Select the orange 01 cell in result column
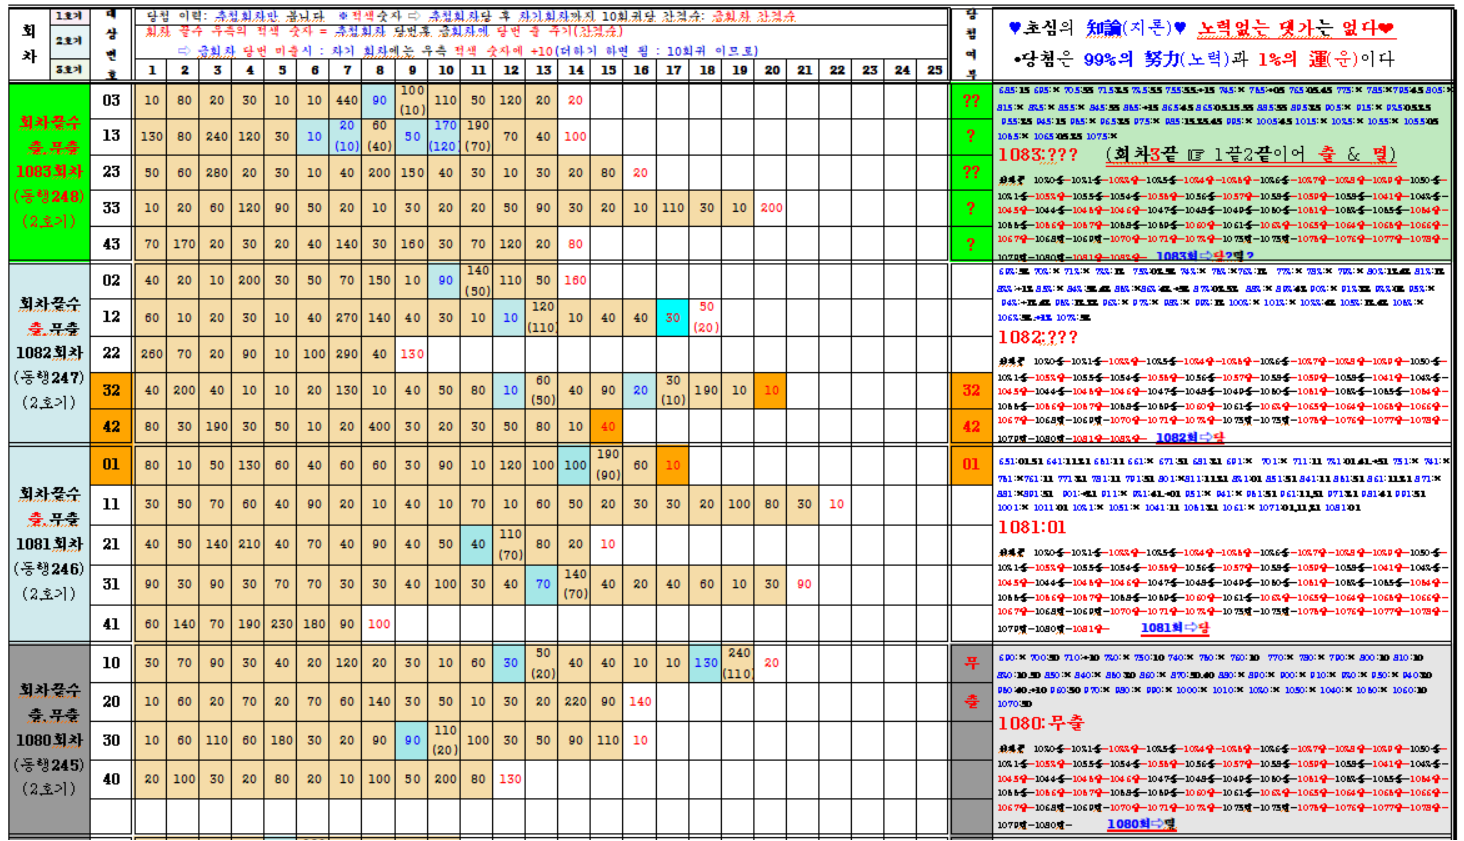 click(x=970, y=464)
